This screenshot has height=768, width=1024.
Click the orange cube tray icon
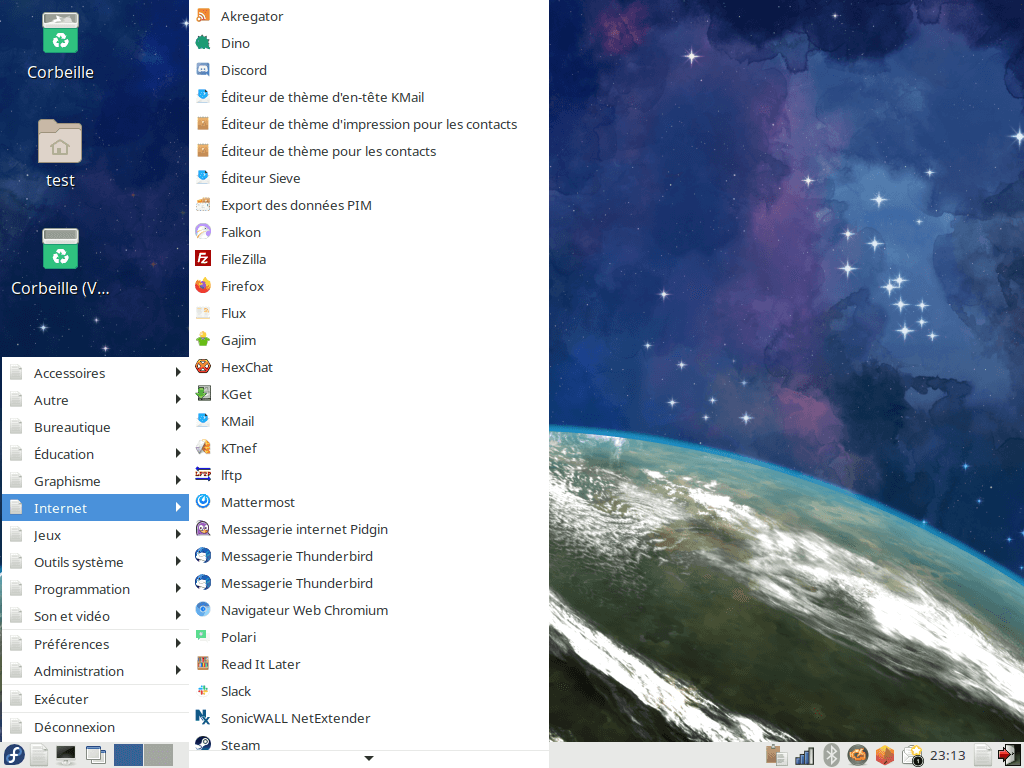[x=885, y=755]
